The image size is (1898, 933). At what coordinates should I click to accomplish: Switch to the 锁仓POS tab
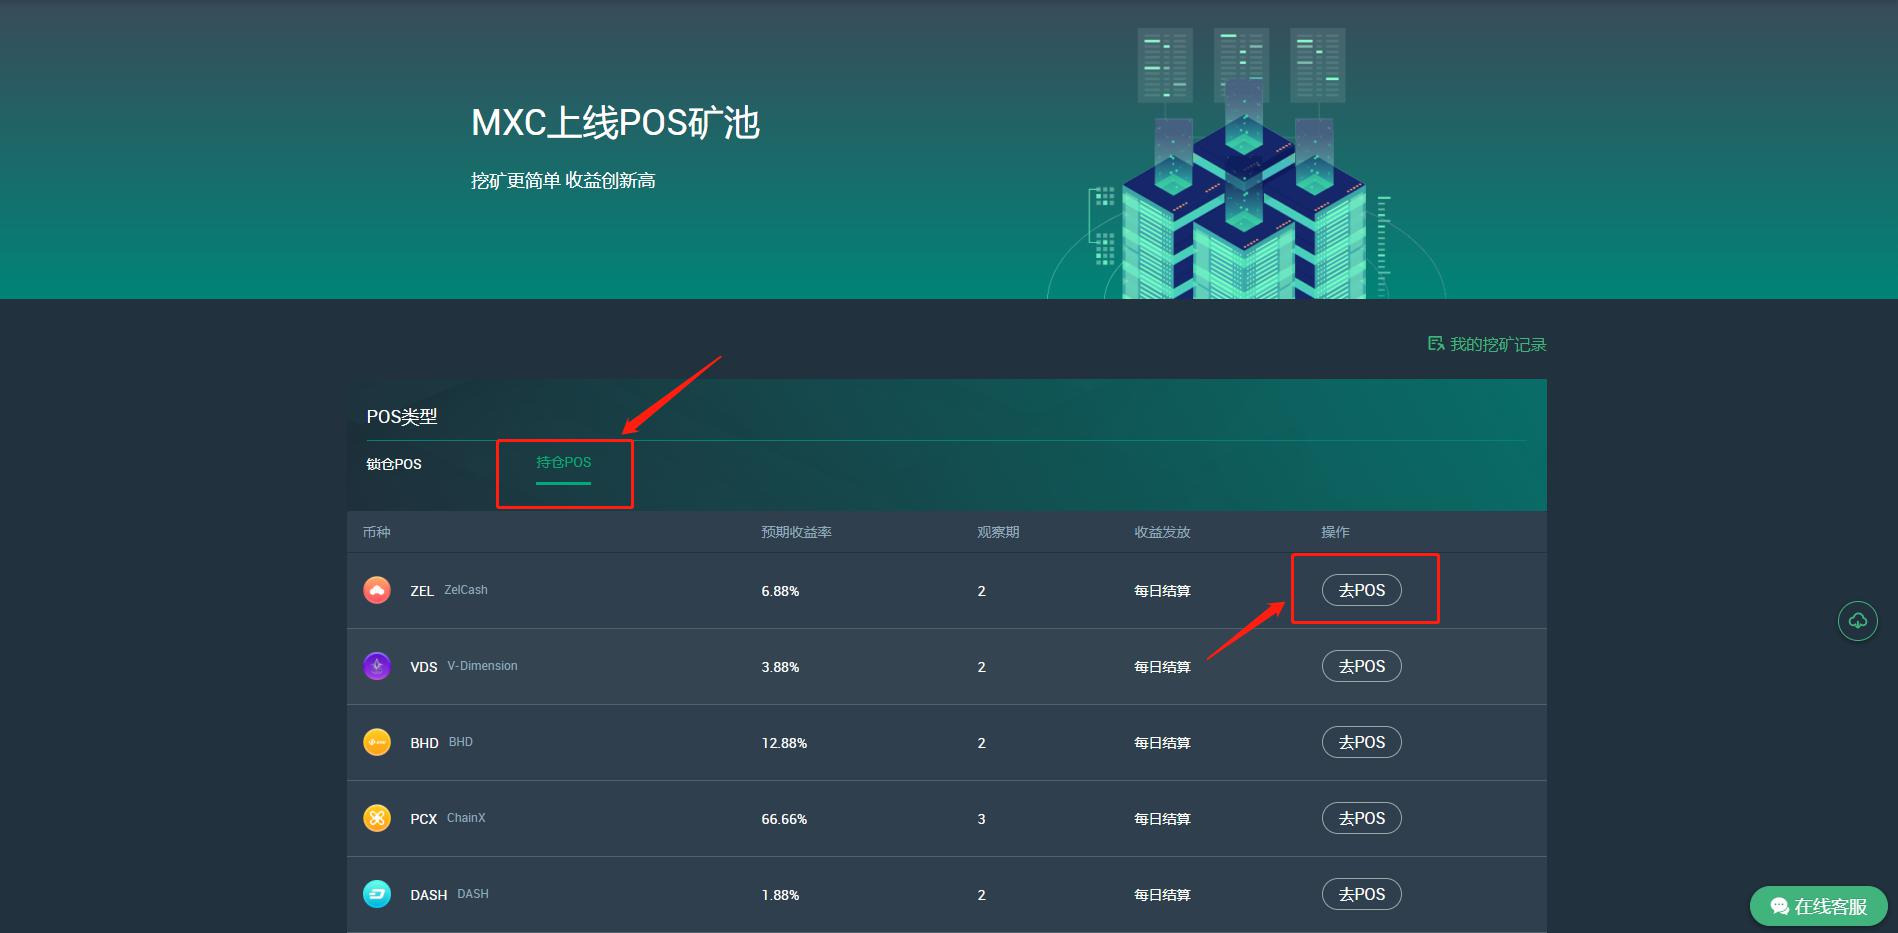394,464
